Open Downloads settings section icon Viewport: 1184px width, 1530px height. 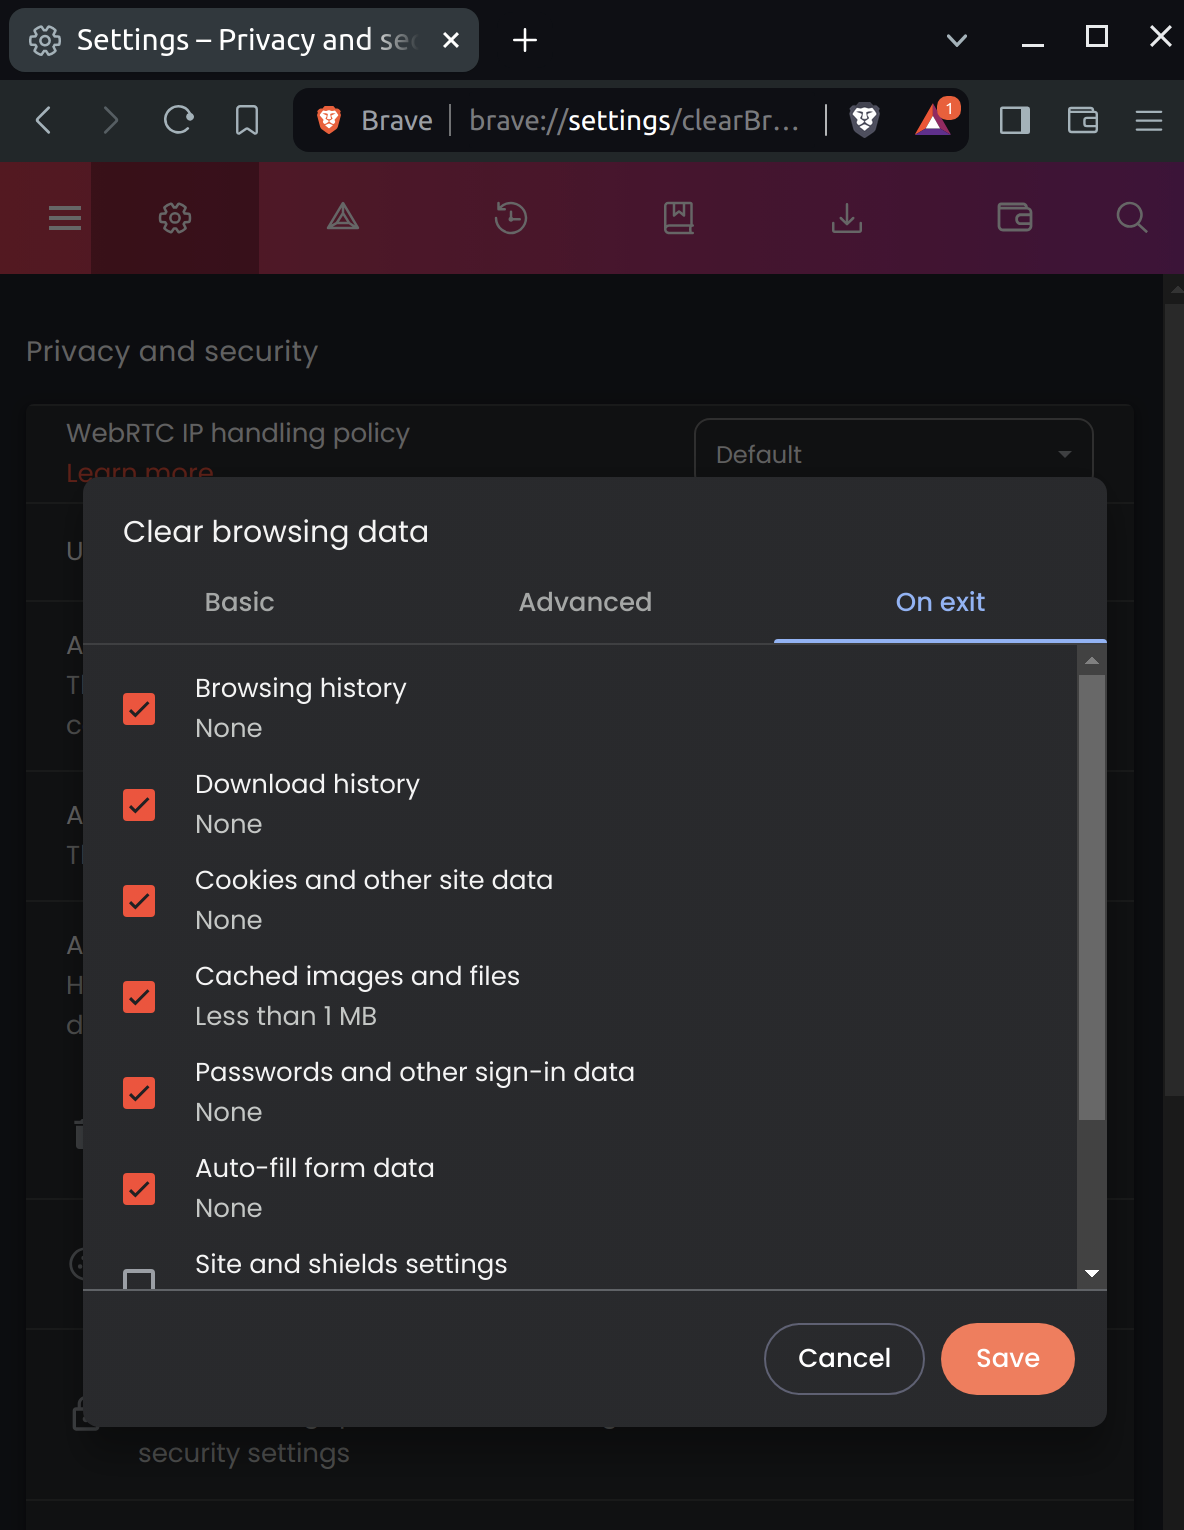847,218
